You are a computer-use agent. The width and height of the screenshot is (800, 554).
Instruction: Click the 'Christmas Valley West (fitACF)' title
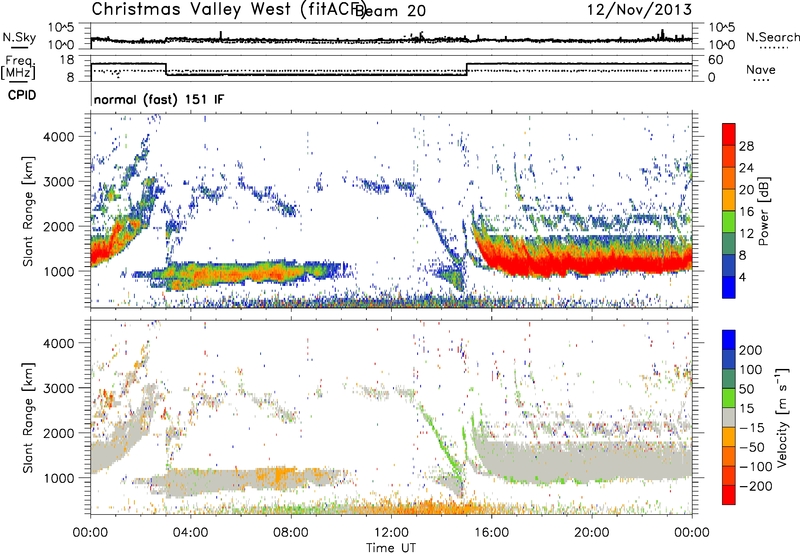tap(228, 9)
